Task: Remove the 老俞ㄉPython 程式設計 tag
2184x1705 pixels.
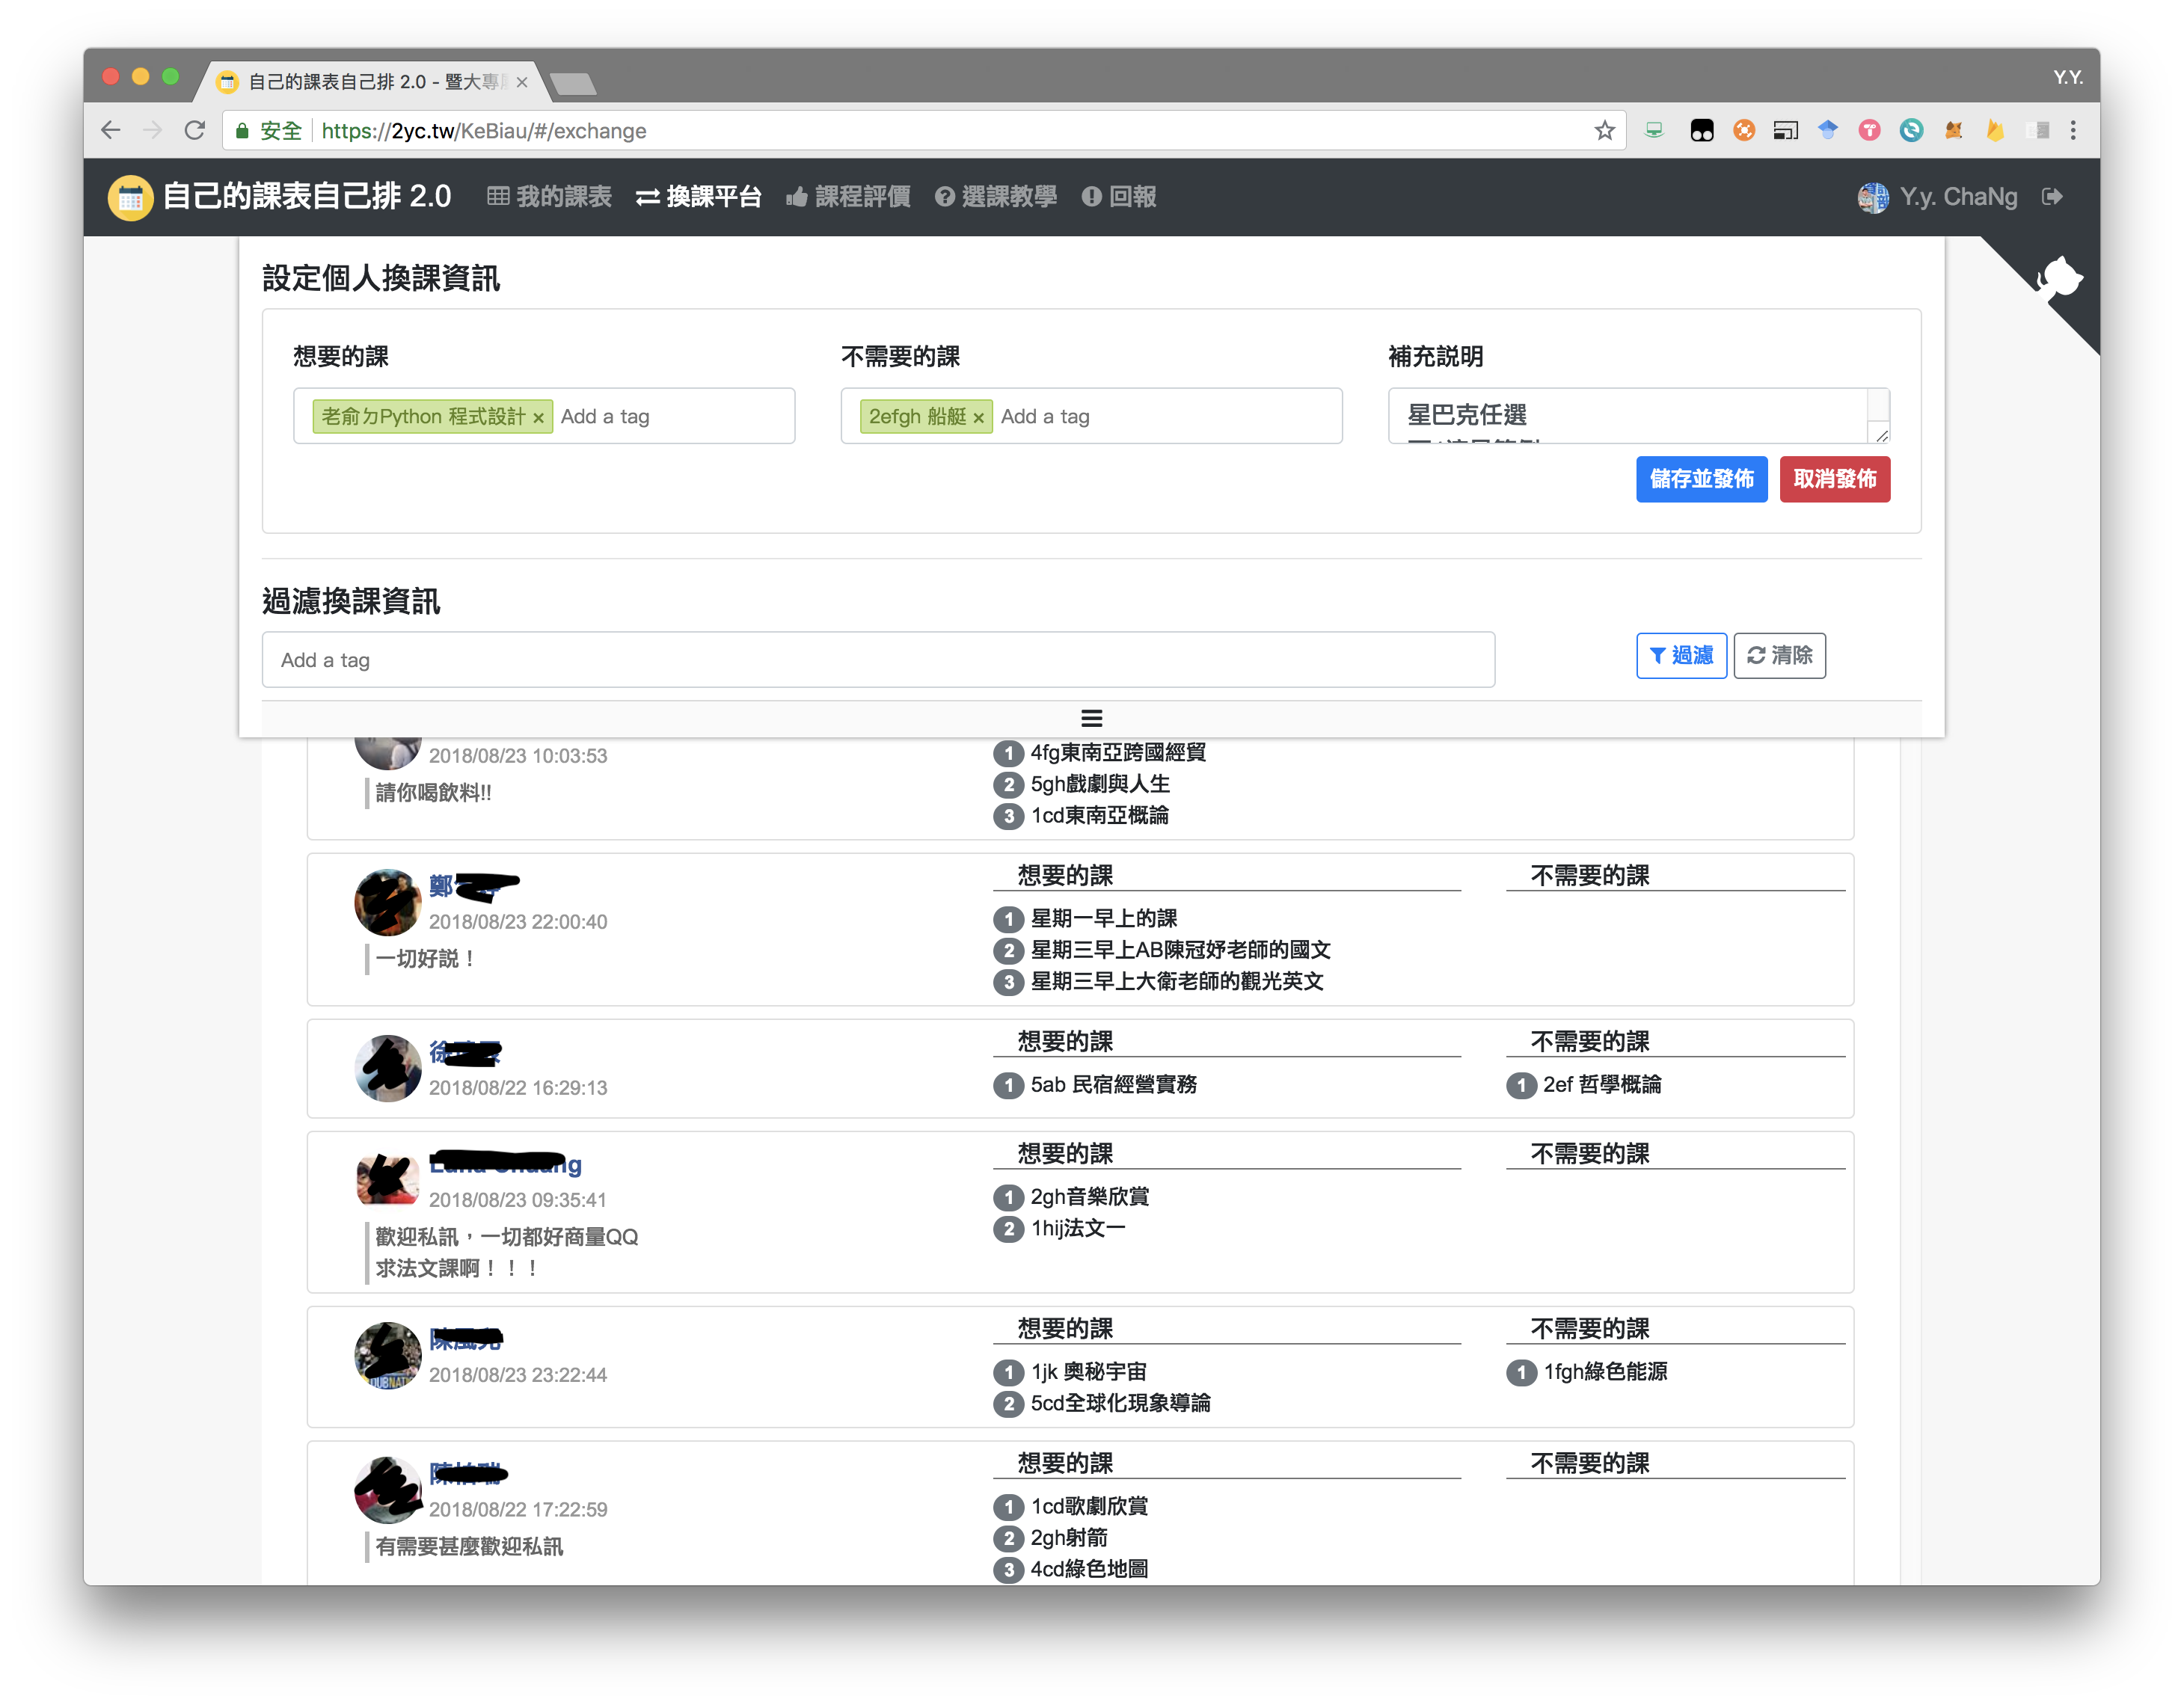Action: pyautogui.click(x=538, y=418)
